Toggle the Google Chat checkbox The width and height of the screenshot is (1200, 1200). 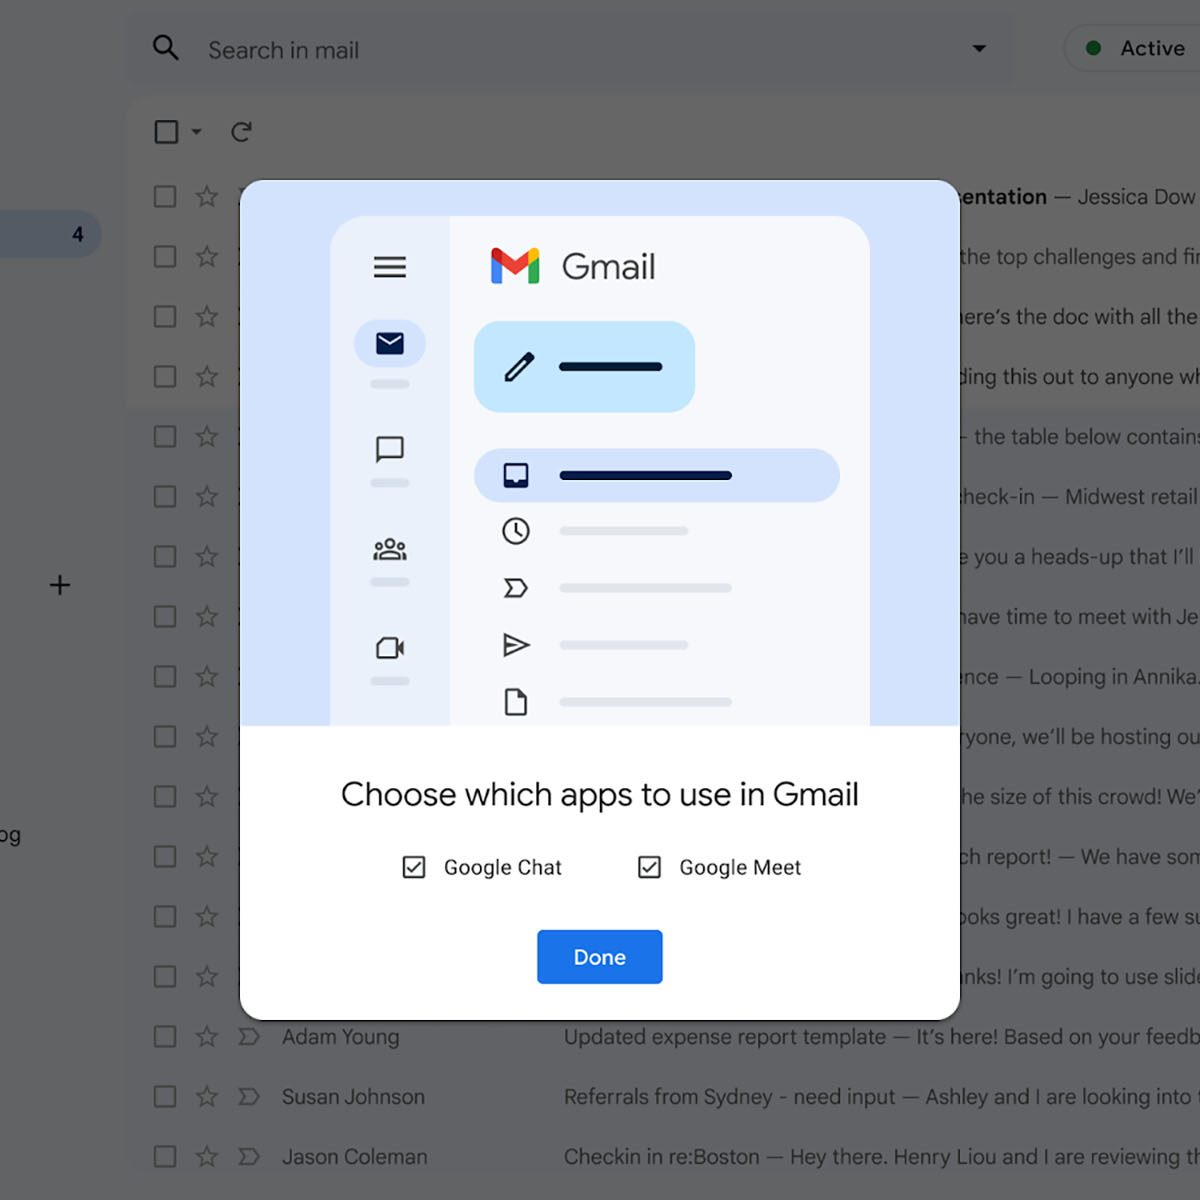(x=414, y=867)
